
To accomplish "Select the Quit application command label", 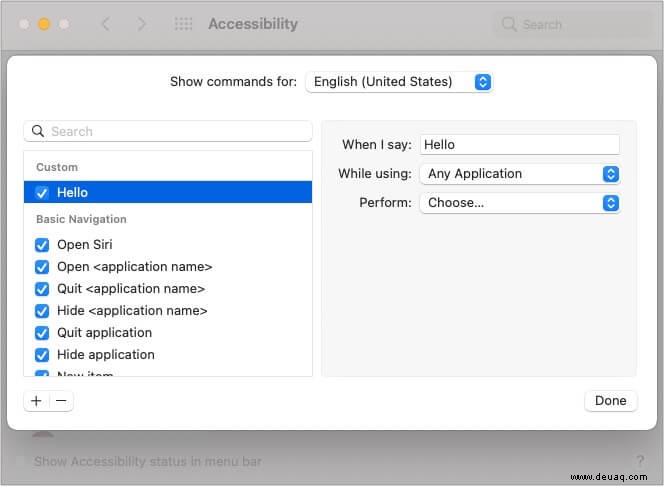I will (x=105, y=333).
